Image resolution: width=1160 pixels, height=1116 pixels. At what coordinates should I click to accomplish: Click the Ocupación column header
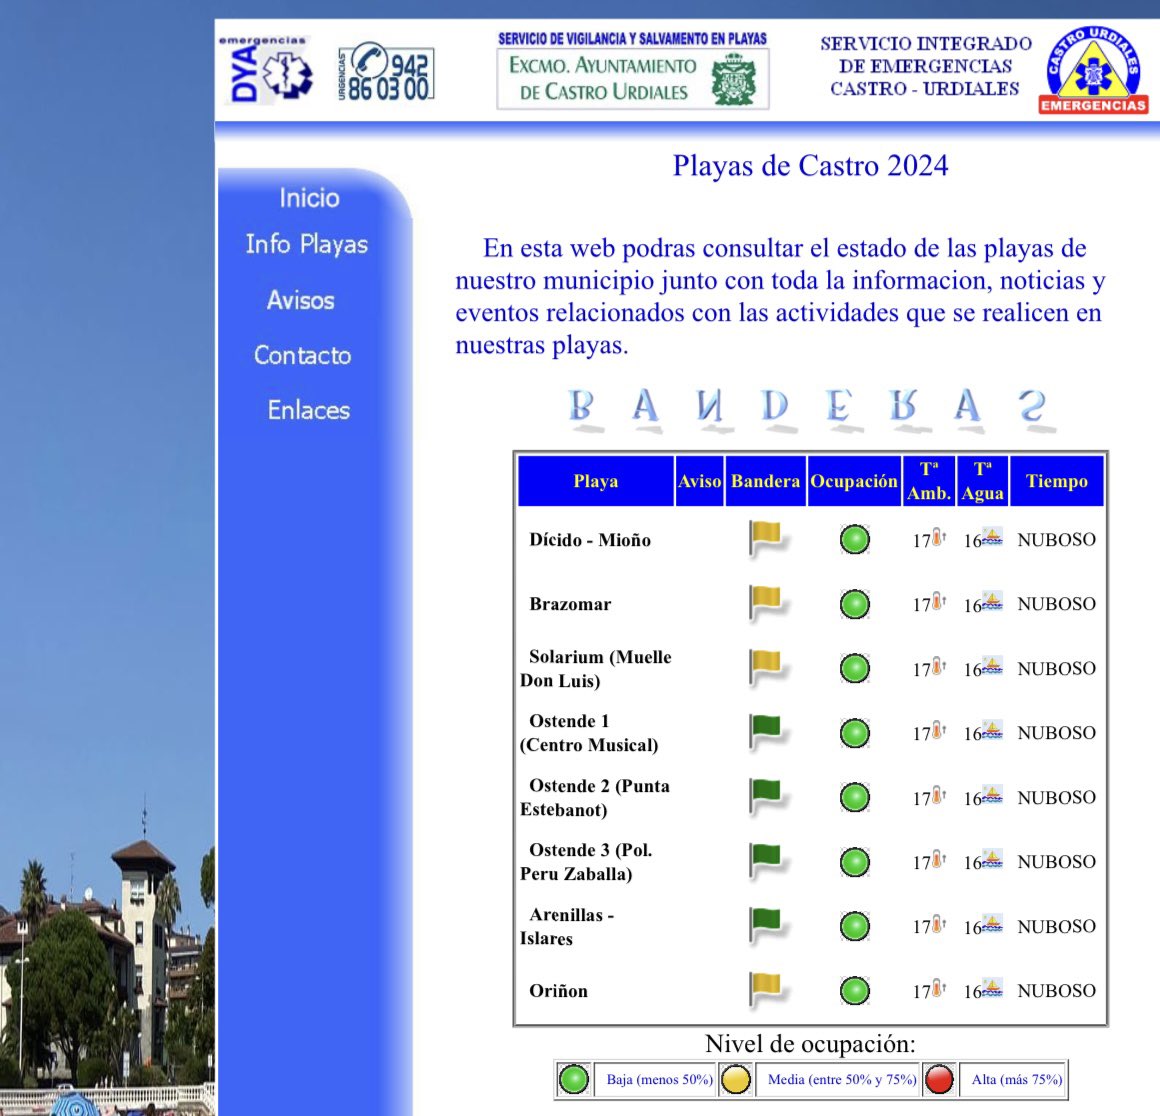854,481
